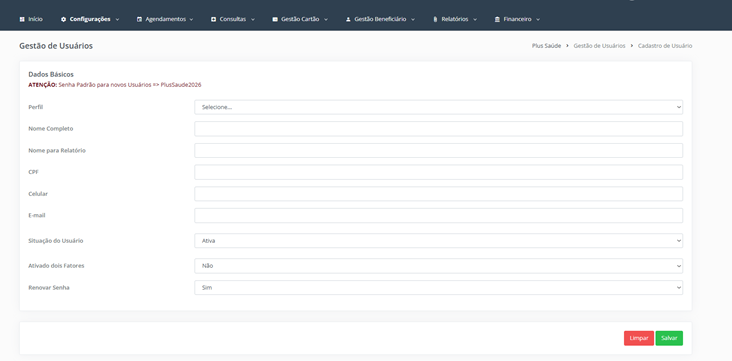Click the Gestão de Usuários page title
The width and height of the screenshot is (732, 361).
pyautogui.click(x=56, y=46)
